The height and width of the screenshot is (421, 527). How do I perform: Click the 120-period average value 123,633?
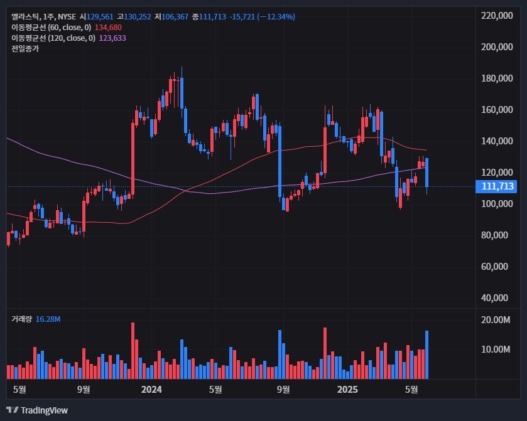(113, 38)
